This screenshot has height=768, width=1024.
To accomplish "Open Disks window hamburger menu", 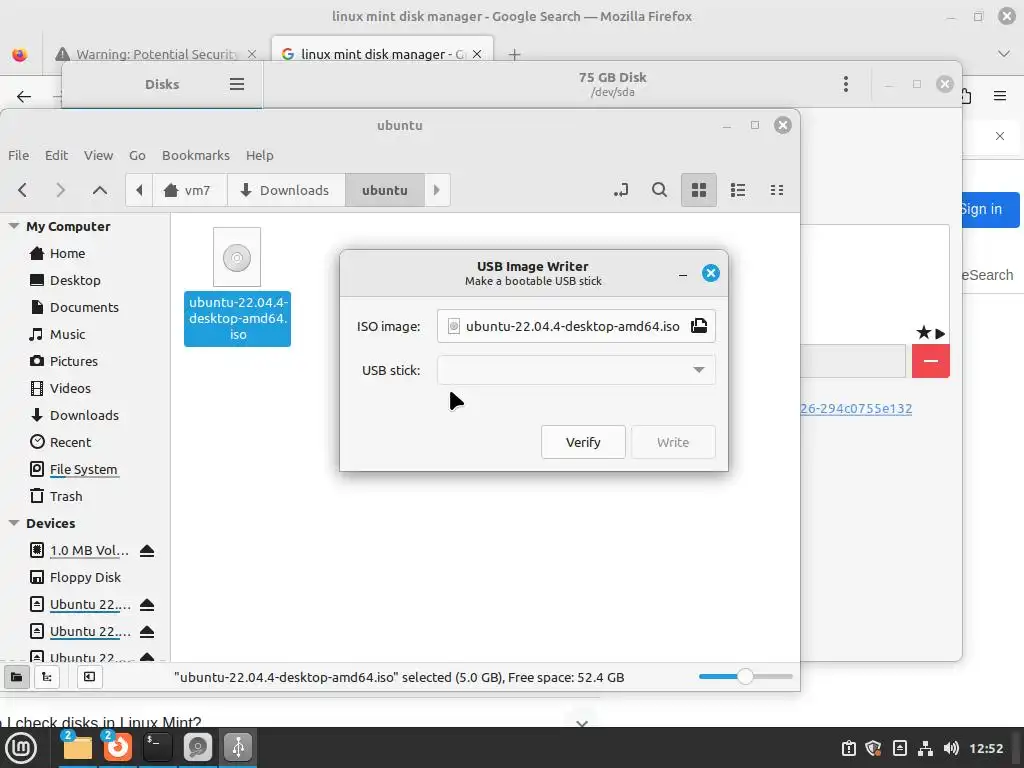I will (x=237, y=84).
